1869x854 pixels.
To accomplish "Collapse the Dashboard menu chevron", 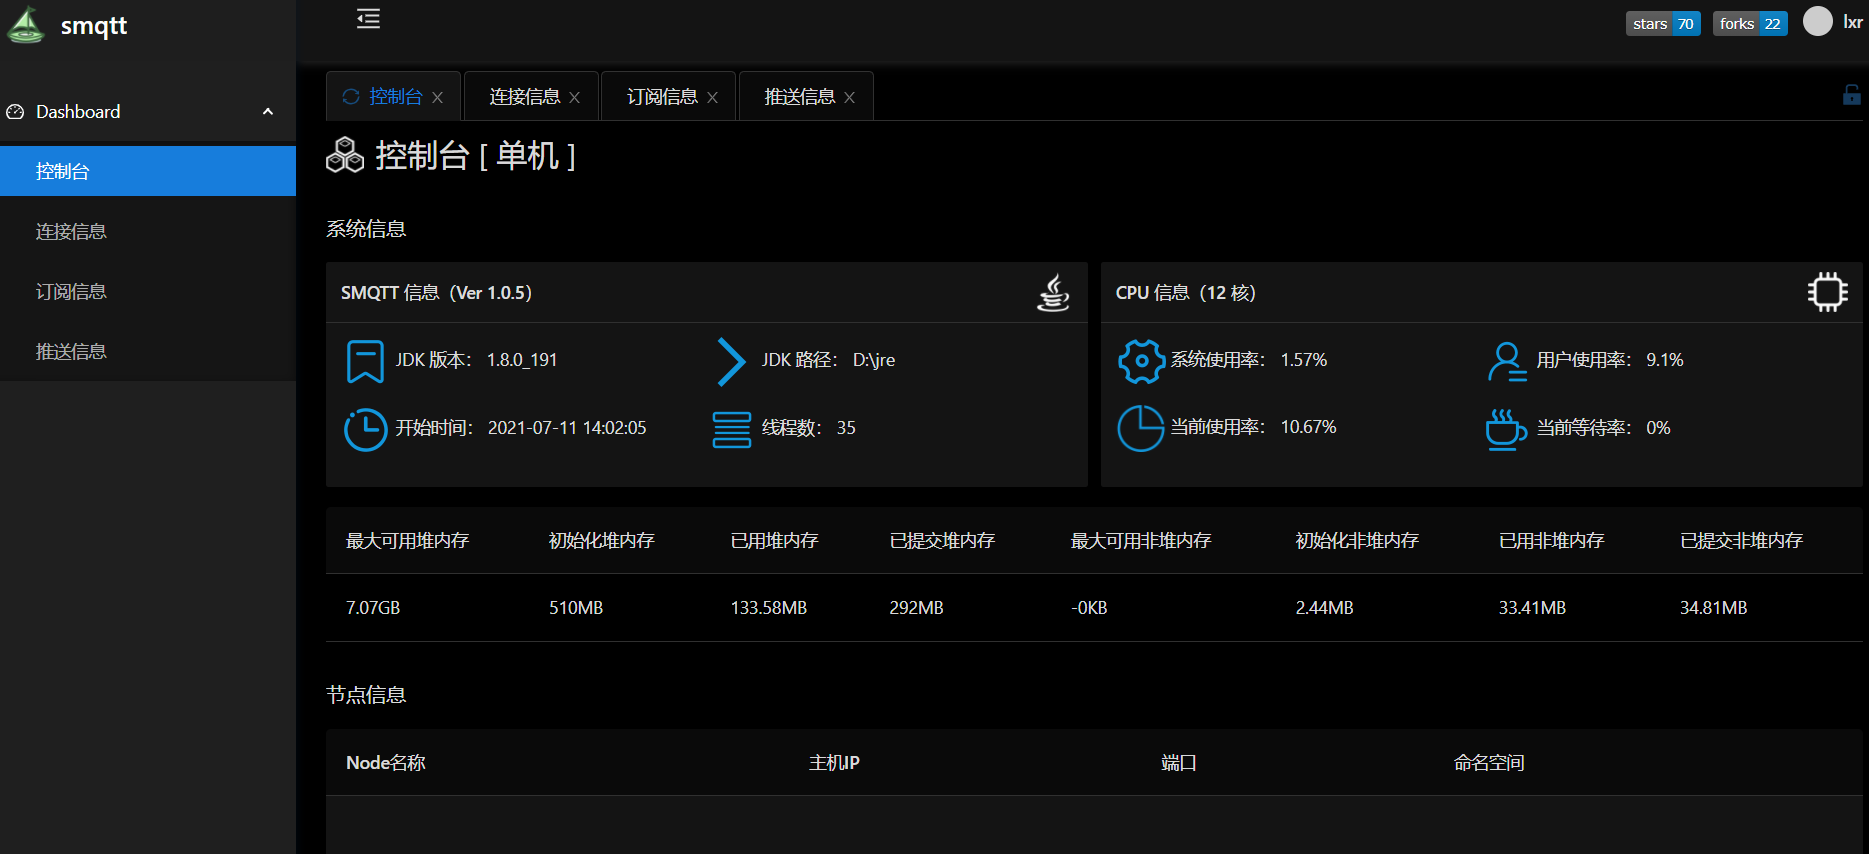I will (267, 112).
